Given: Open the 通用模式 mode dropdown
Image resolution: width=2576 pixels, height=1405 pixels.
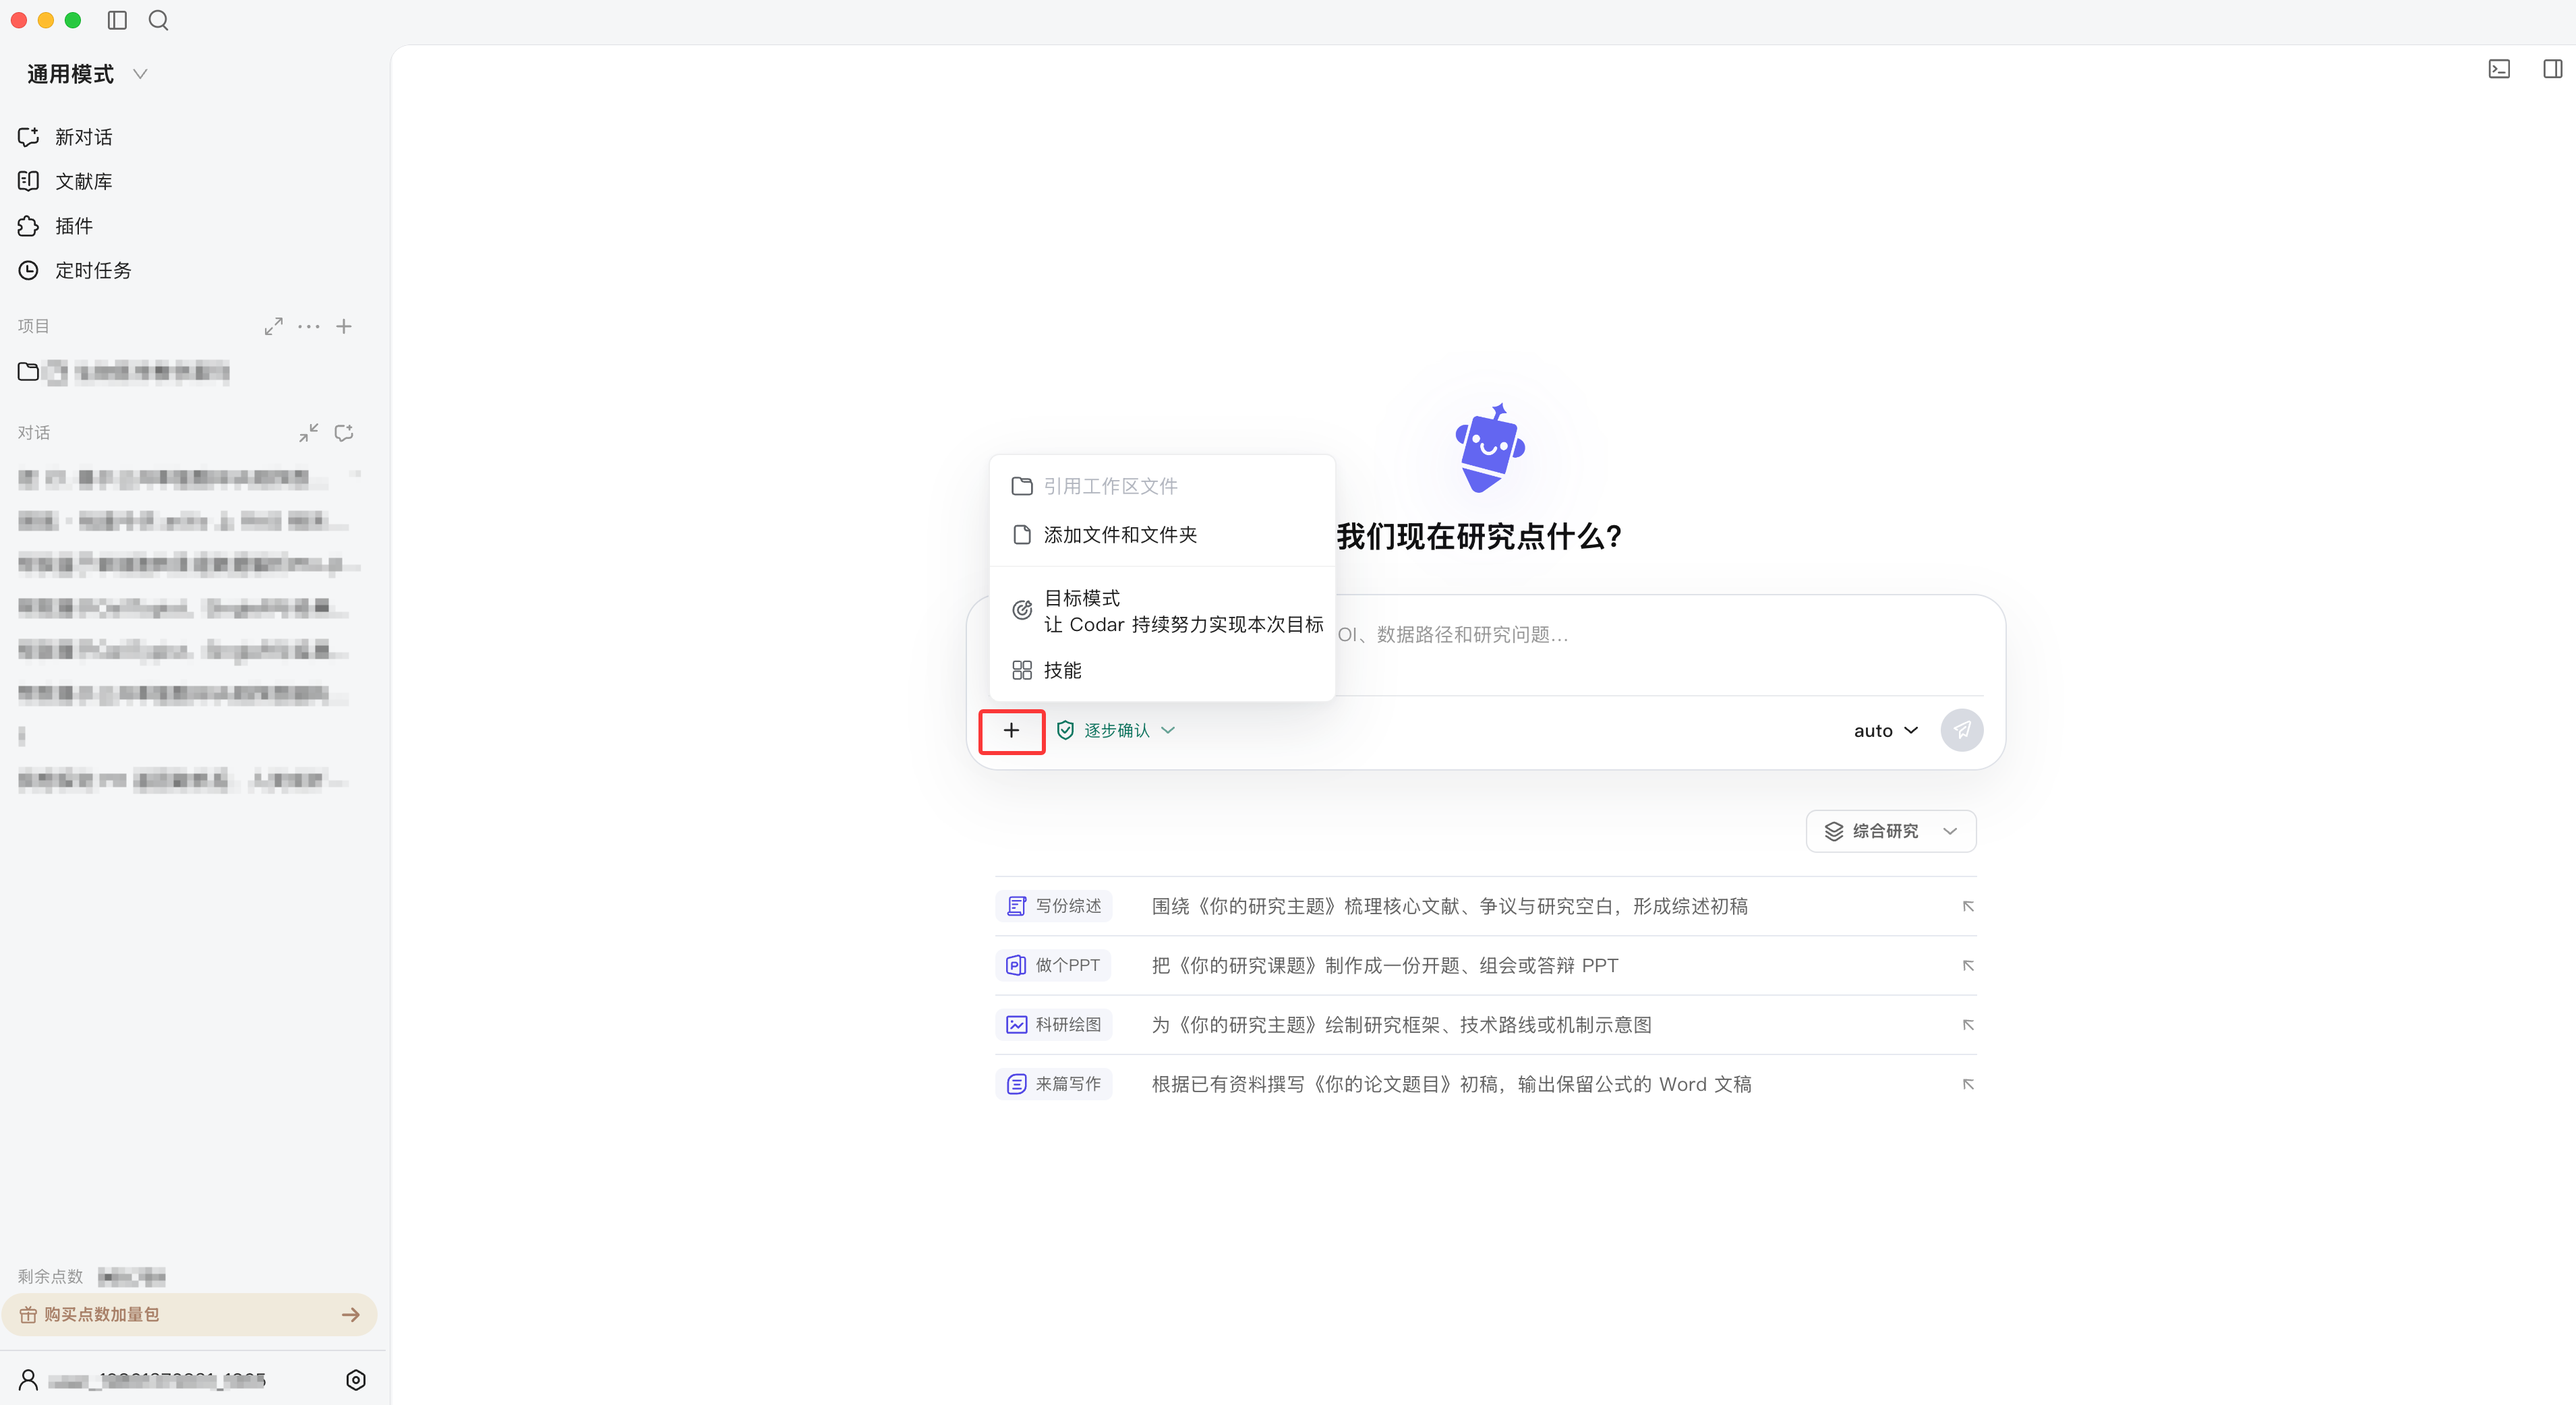Looking at the screenshot, I should [x=87, y=74].
